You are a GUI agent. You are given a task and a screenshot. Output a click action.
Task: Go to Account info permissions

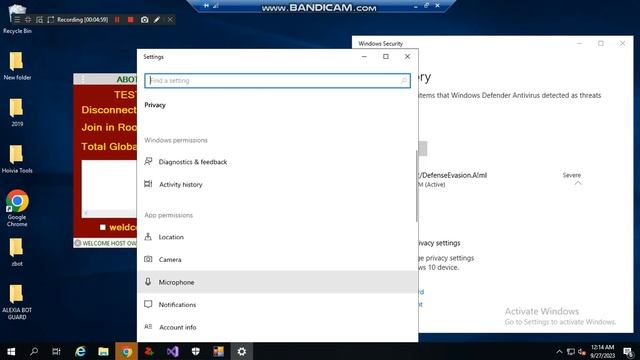277,327
